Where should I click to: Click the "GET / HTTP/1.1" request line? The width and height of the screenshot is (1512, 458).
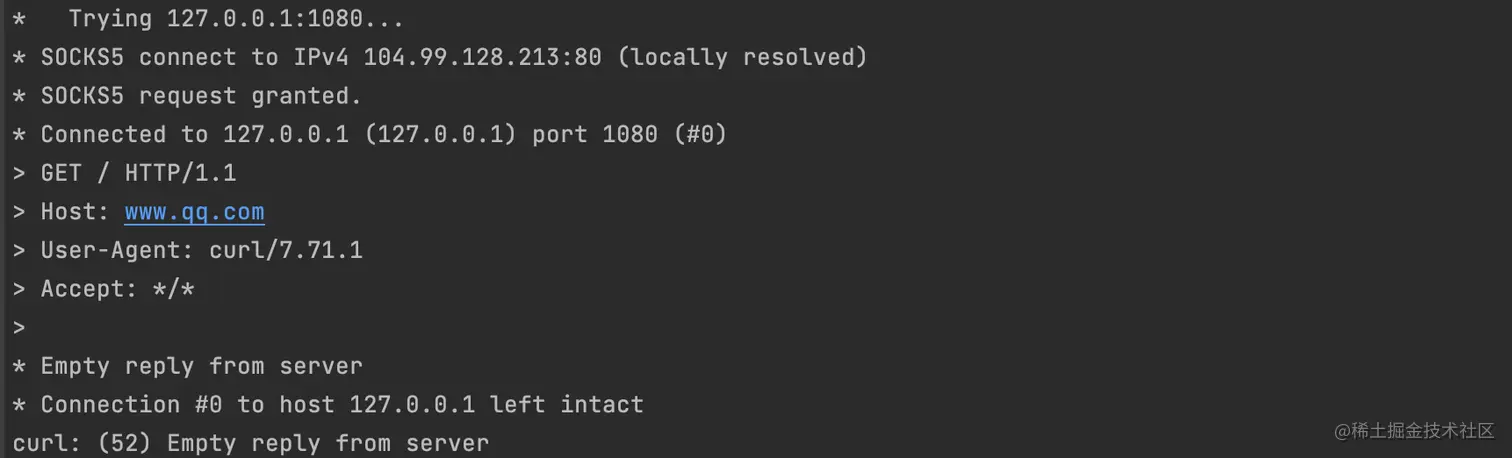(x=138, y=173)
